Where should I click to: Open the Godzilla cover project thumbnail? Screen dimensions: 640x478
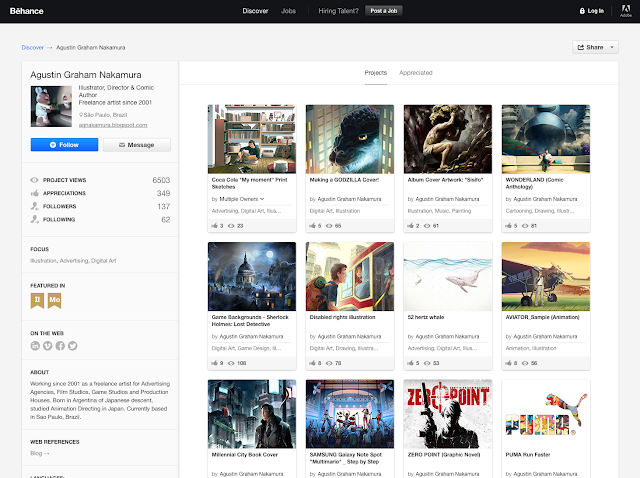(x=350, y=139)
